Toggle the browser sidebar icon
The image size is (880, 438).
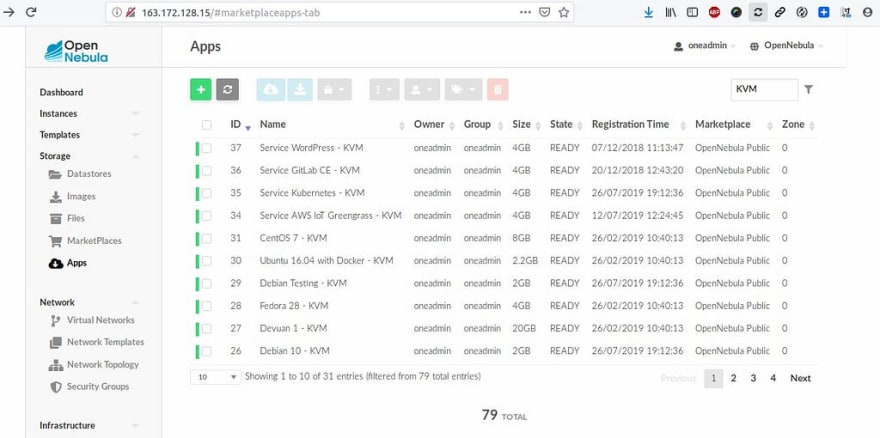click(x=693, y=12)
